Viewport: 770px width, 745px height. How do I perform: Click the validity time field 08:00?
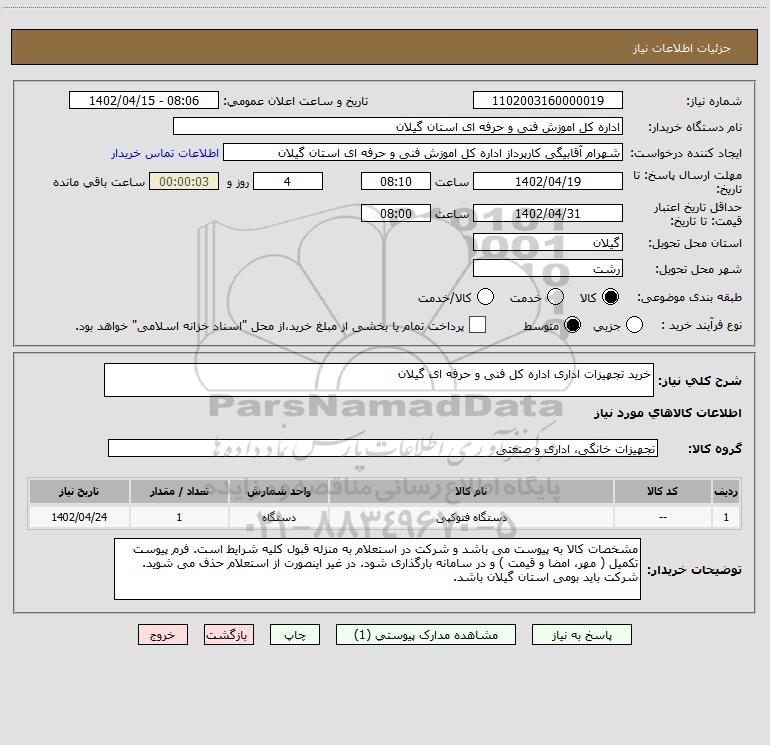(396, 214)
